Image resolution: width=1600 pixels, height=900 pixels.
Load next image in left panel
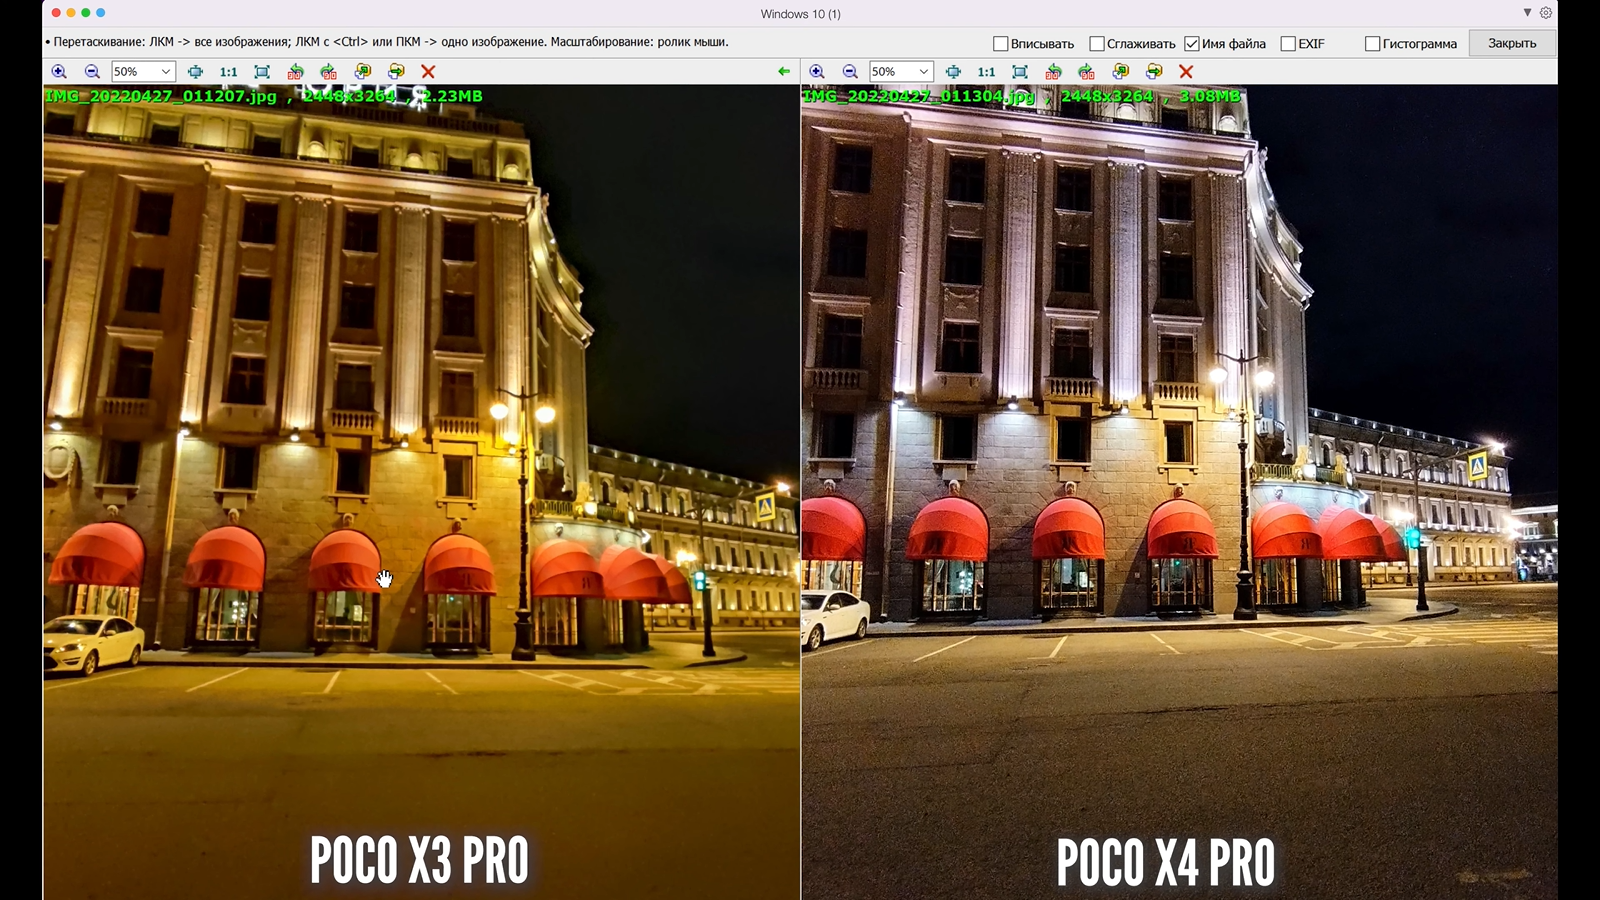[x=396, y=72]
